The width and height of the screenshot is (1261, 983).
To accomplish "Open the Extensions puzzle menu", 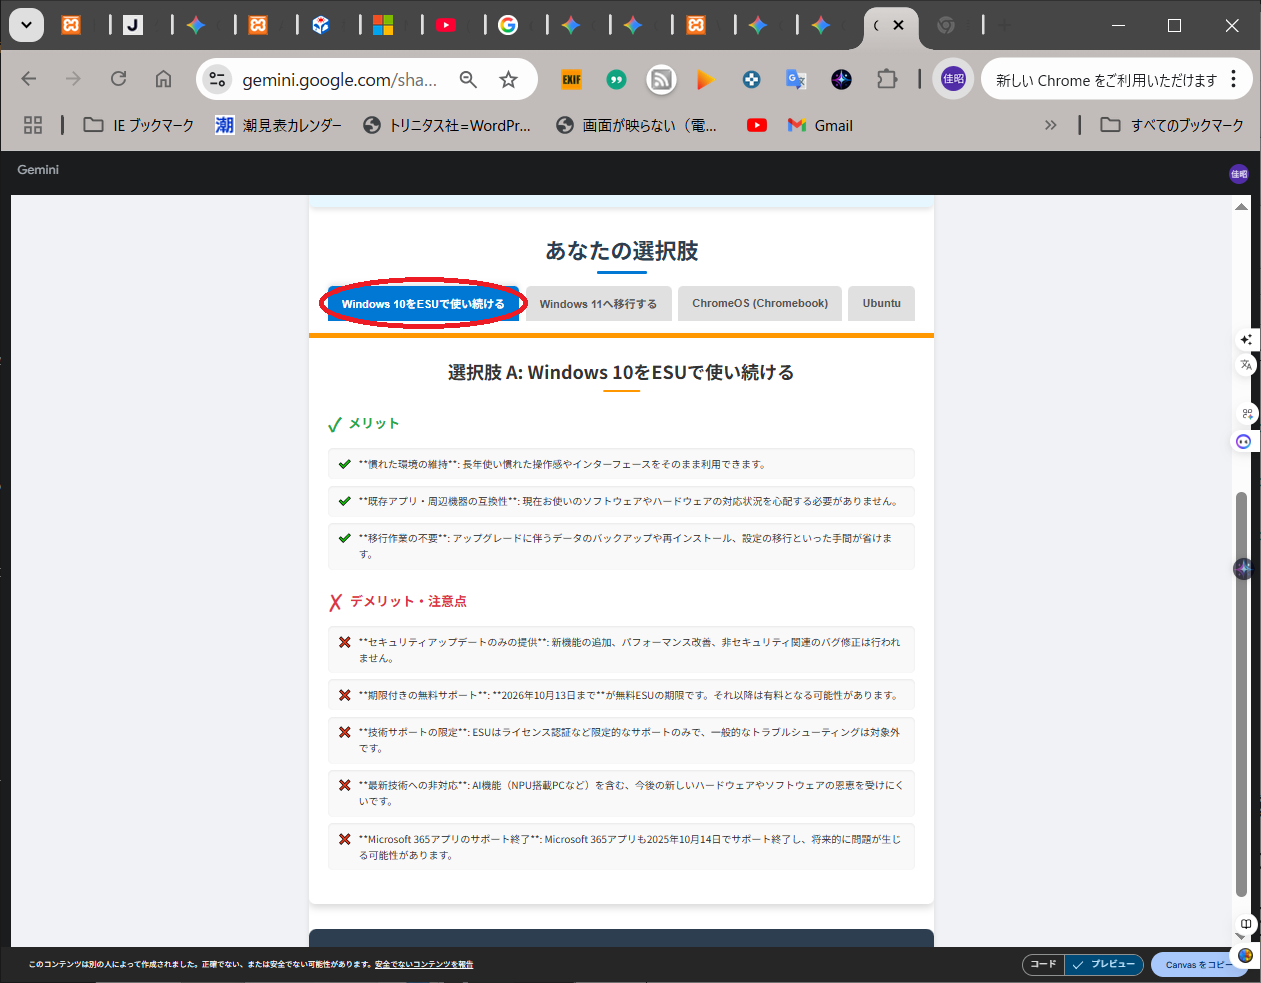I will 887,79.
